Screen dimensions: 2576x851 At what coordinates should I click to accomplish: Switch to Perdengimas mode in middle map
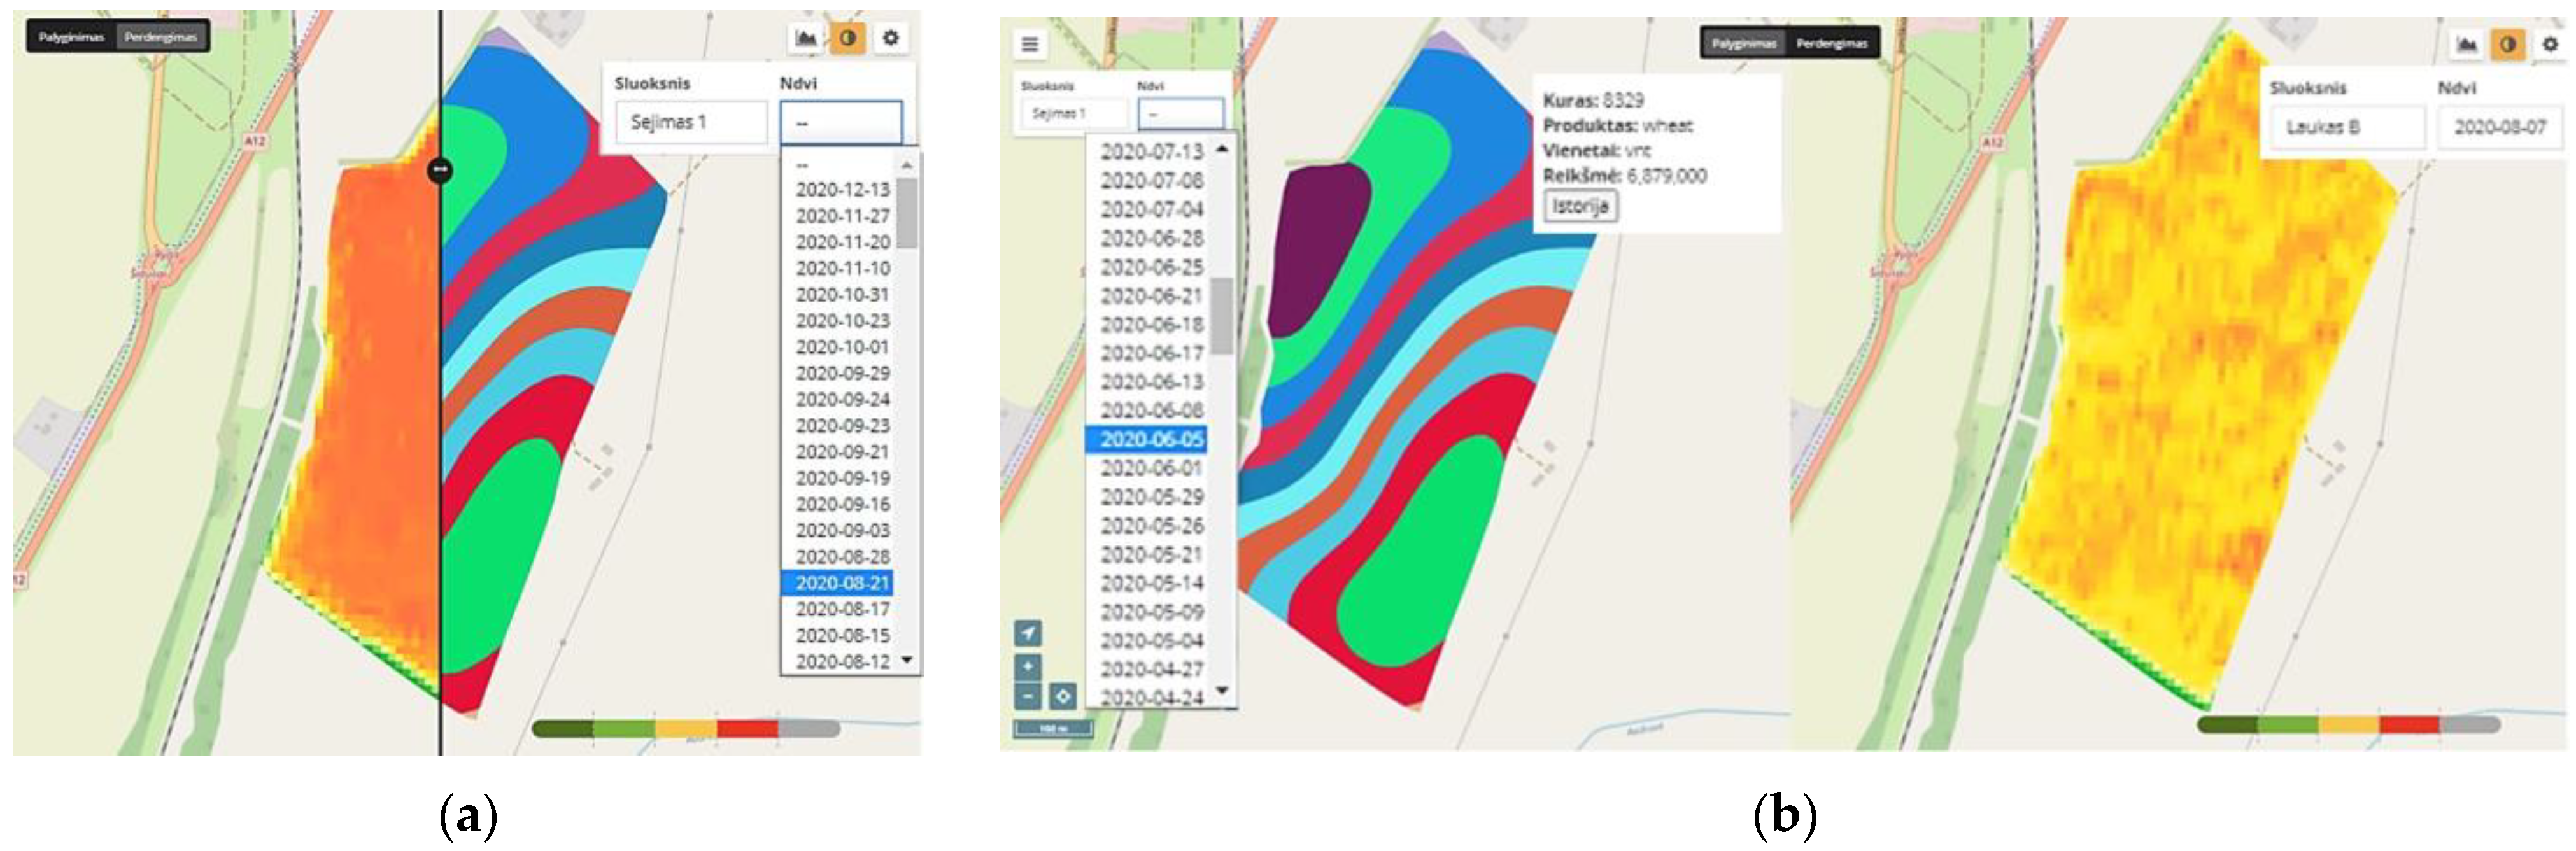[1831, 44]
